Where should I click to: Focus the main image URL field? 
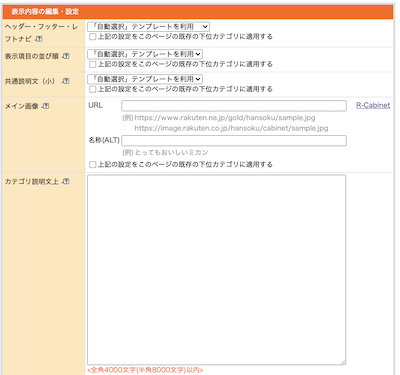[x=234, y=106]
